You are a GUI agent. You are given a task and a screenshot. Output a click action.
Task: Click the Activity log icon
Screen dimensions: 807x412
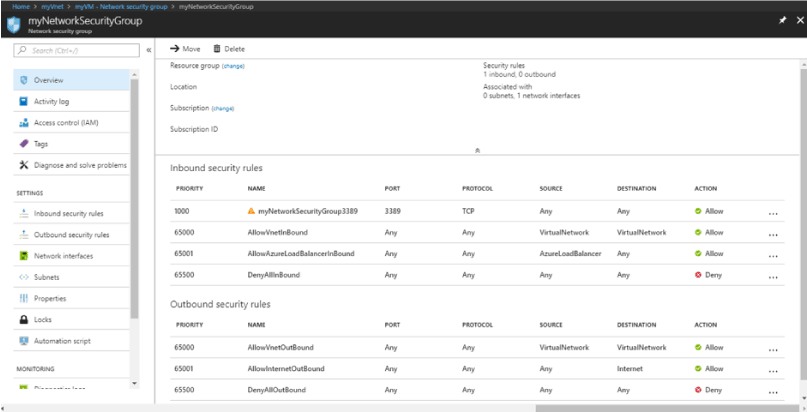[23, 101]
